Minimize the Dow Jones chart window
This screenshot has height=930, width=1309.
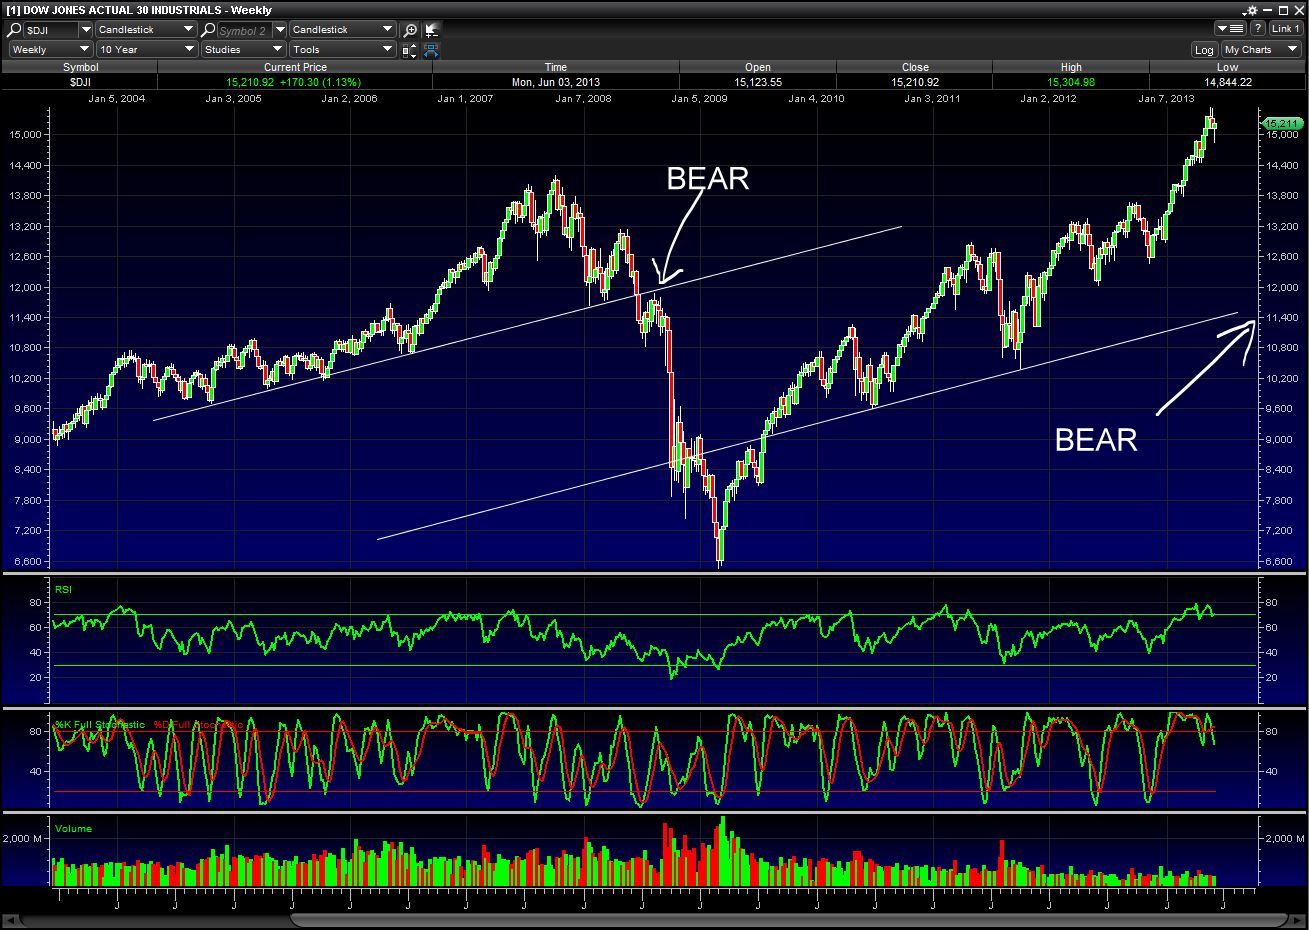point(1269,10)
